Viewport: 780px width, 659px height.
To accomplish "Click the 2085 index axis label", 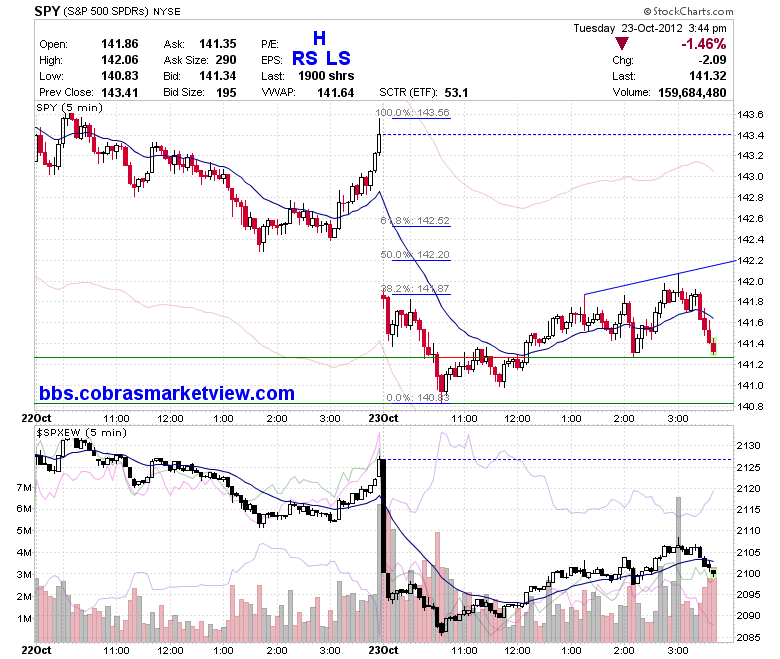I will [749, 637].
